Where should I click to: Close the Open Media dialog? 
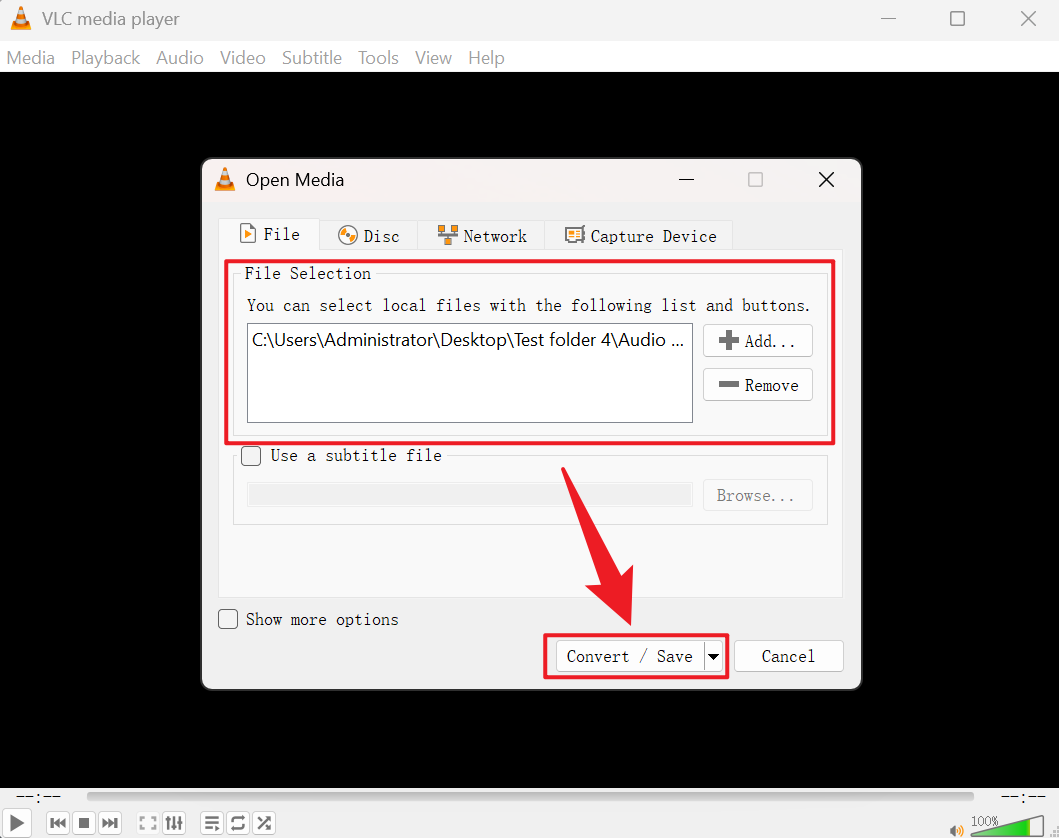click(826, 180)
